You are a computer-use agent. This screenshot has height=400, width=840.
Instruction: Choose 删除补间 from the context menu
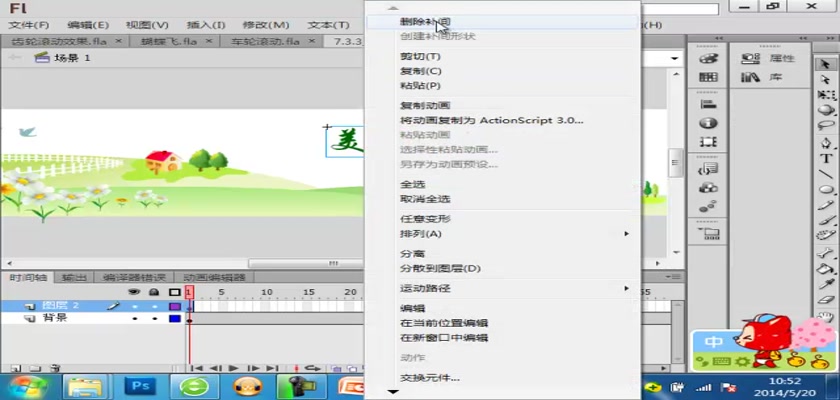[x=424, y=21]
